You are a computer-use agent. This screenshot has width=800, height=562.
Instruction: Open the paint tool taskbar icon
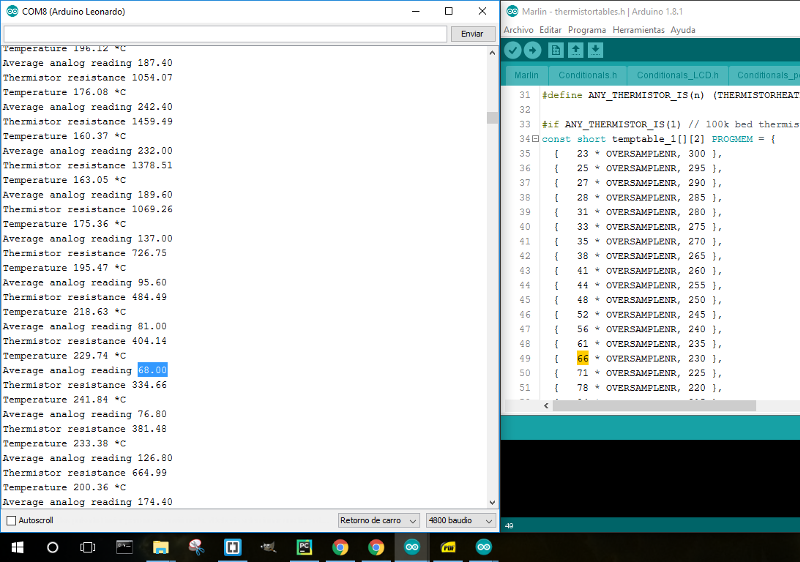click(x=196, y=547)
